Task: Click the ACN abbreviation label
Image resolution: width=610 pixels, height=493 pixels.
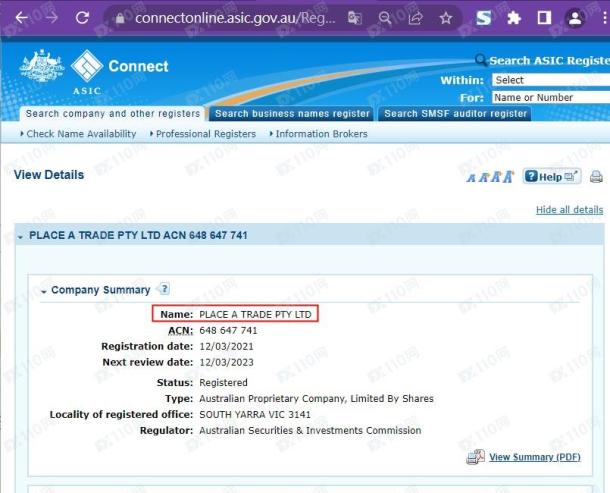Action: coord(181,331)
